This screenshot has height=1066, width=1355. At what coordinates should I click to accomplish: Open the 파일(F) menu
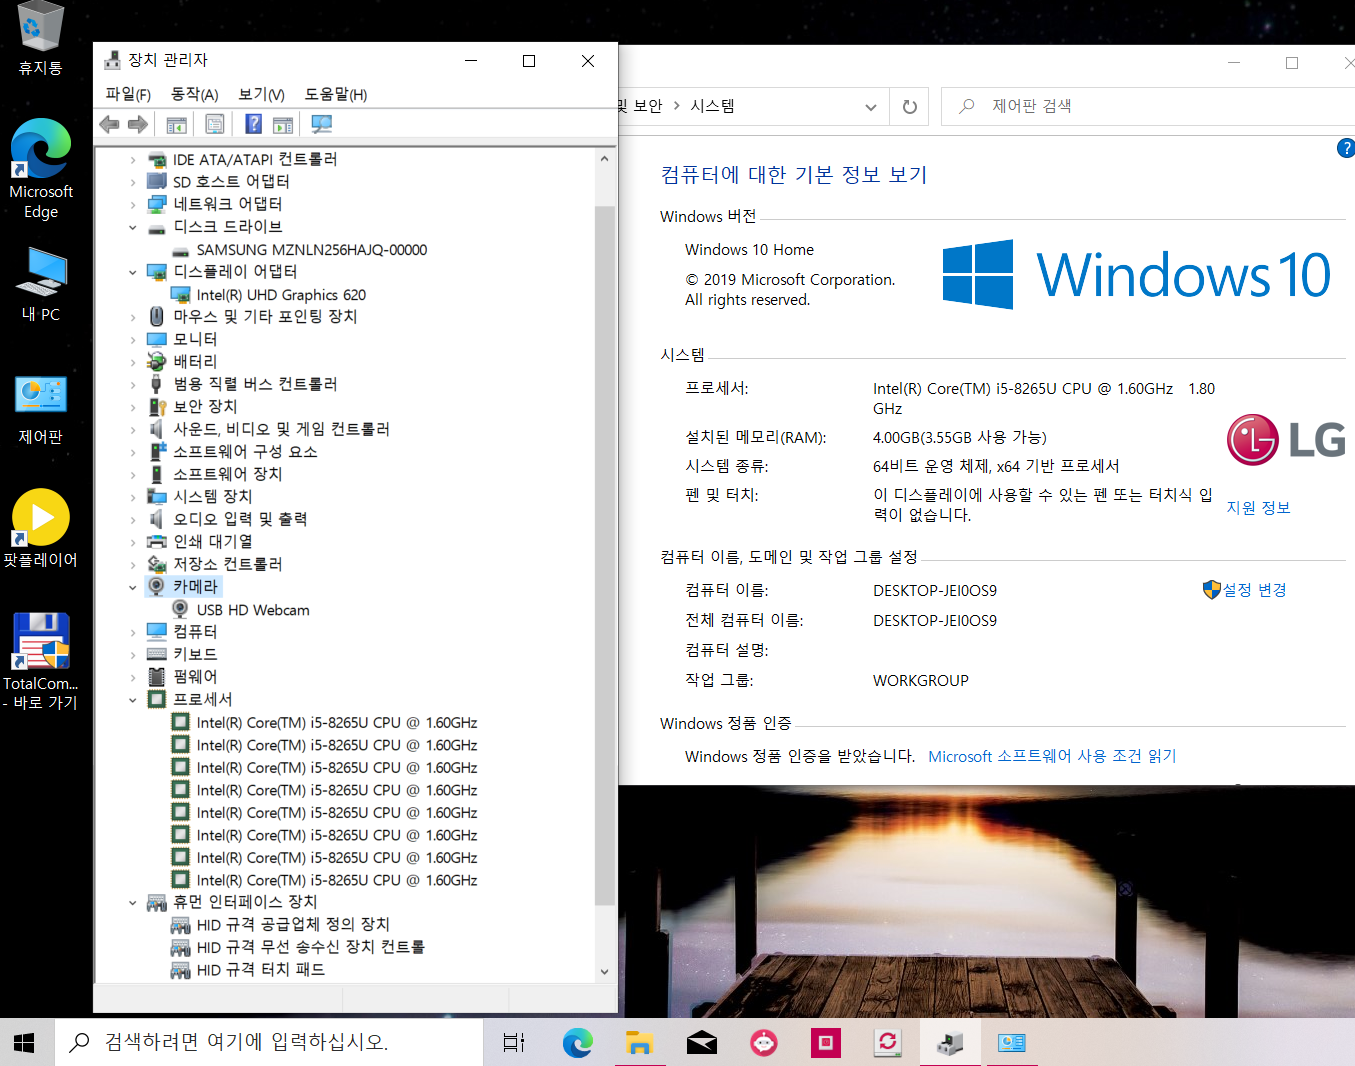[x=128, y=94]
